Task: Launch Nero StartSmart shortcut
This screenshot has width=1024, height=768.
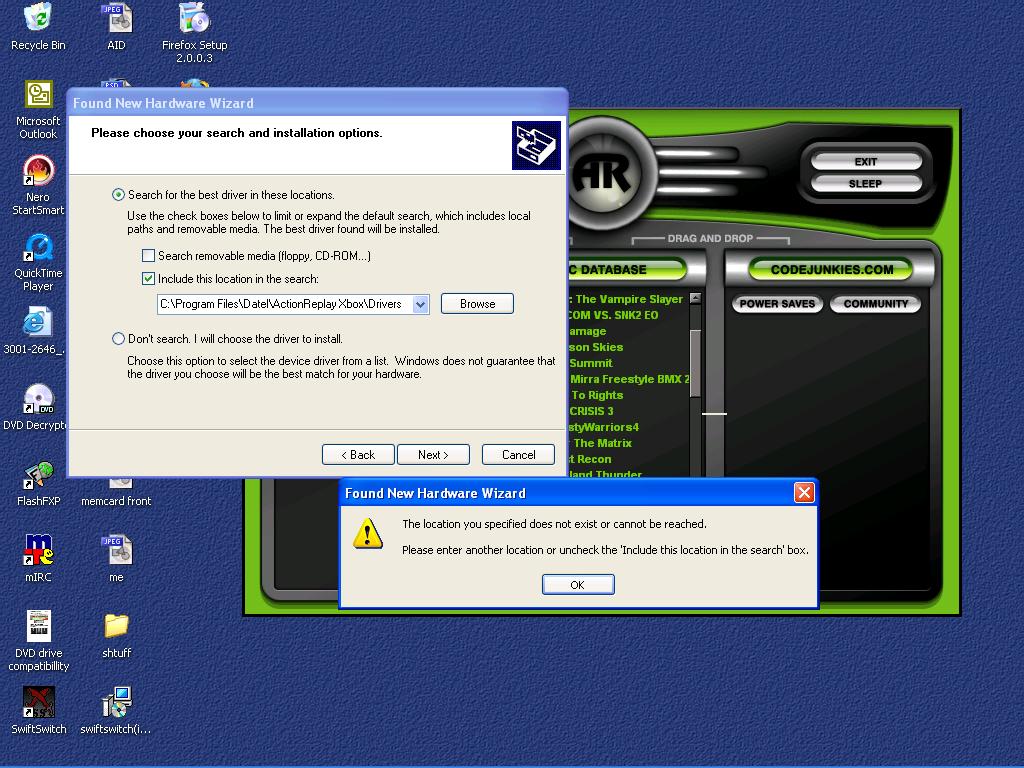Action: pyautogui.click(x=38, y=172)
